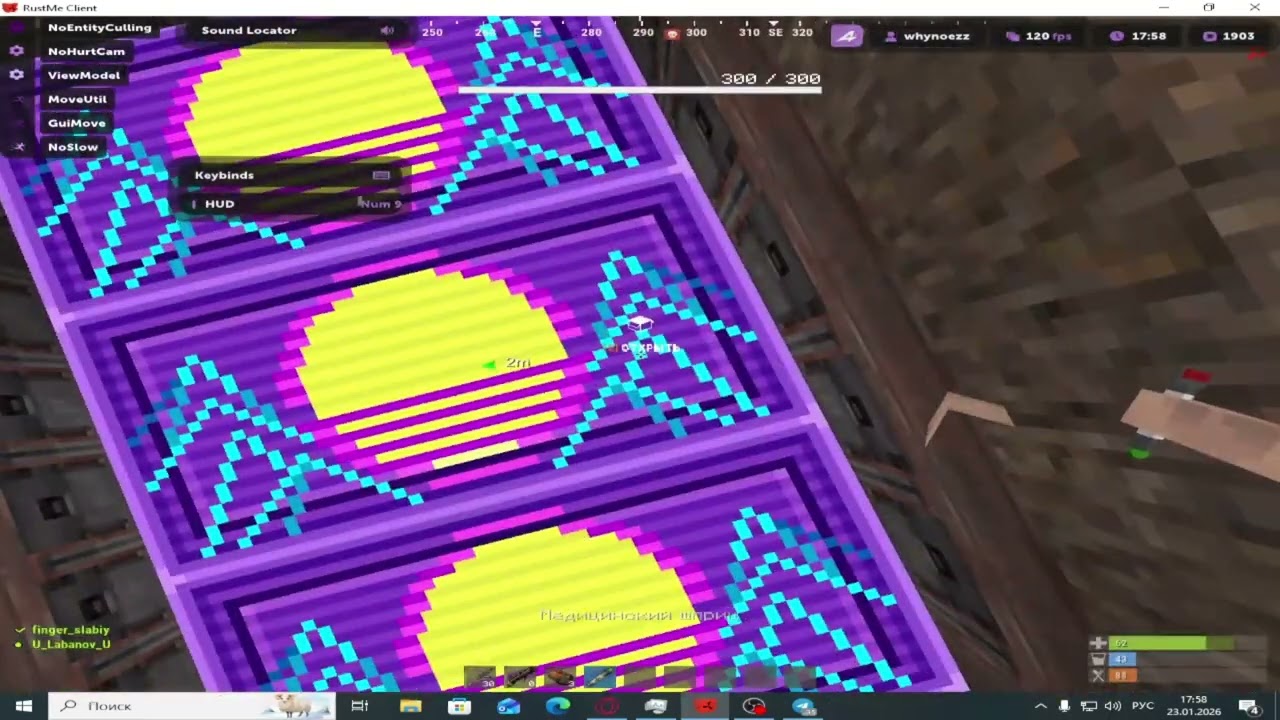Open Microsoft Store from the taskbar

pyautogui.click(x=459, y=706)
